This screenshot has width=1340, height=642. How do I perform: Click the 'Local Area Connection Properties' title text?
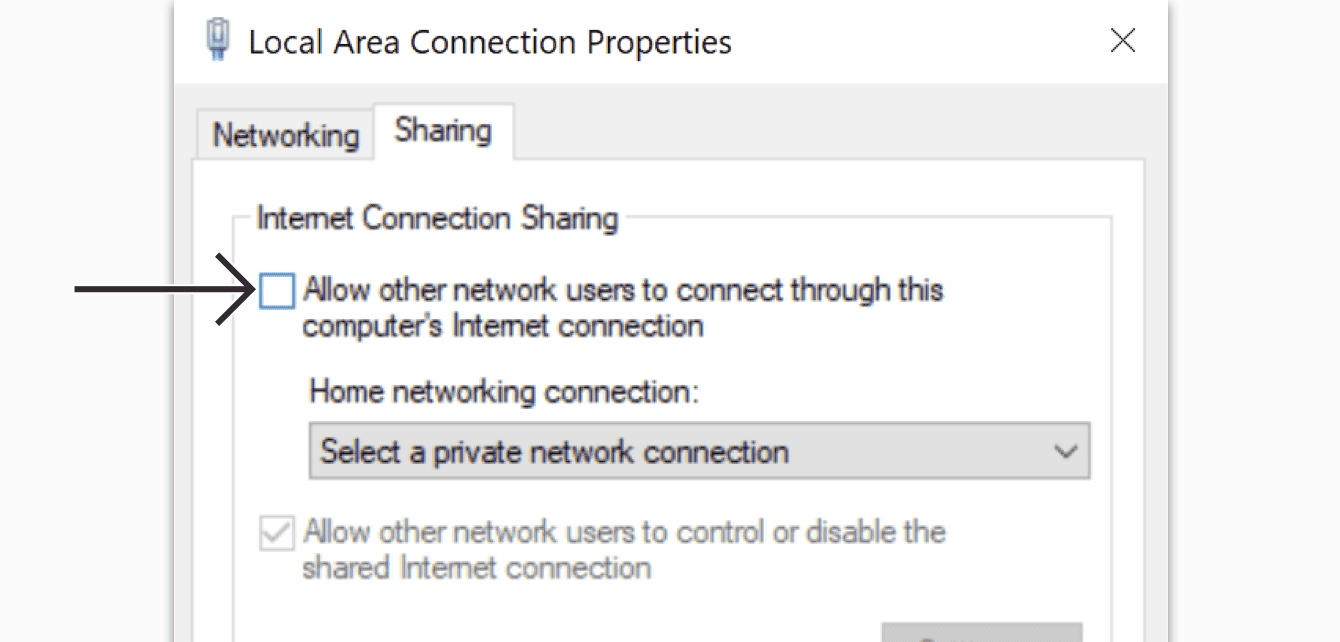[490, 42]
